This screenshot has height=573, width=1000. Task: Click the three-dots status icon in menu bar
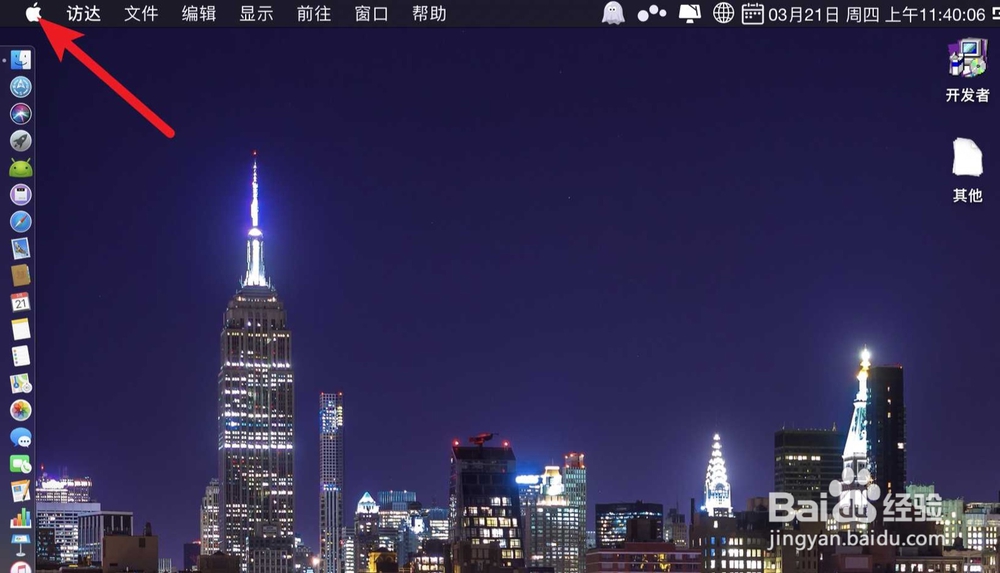652,13
